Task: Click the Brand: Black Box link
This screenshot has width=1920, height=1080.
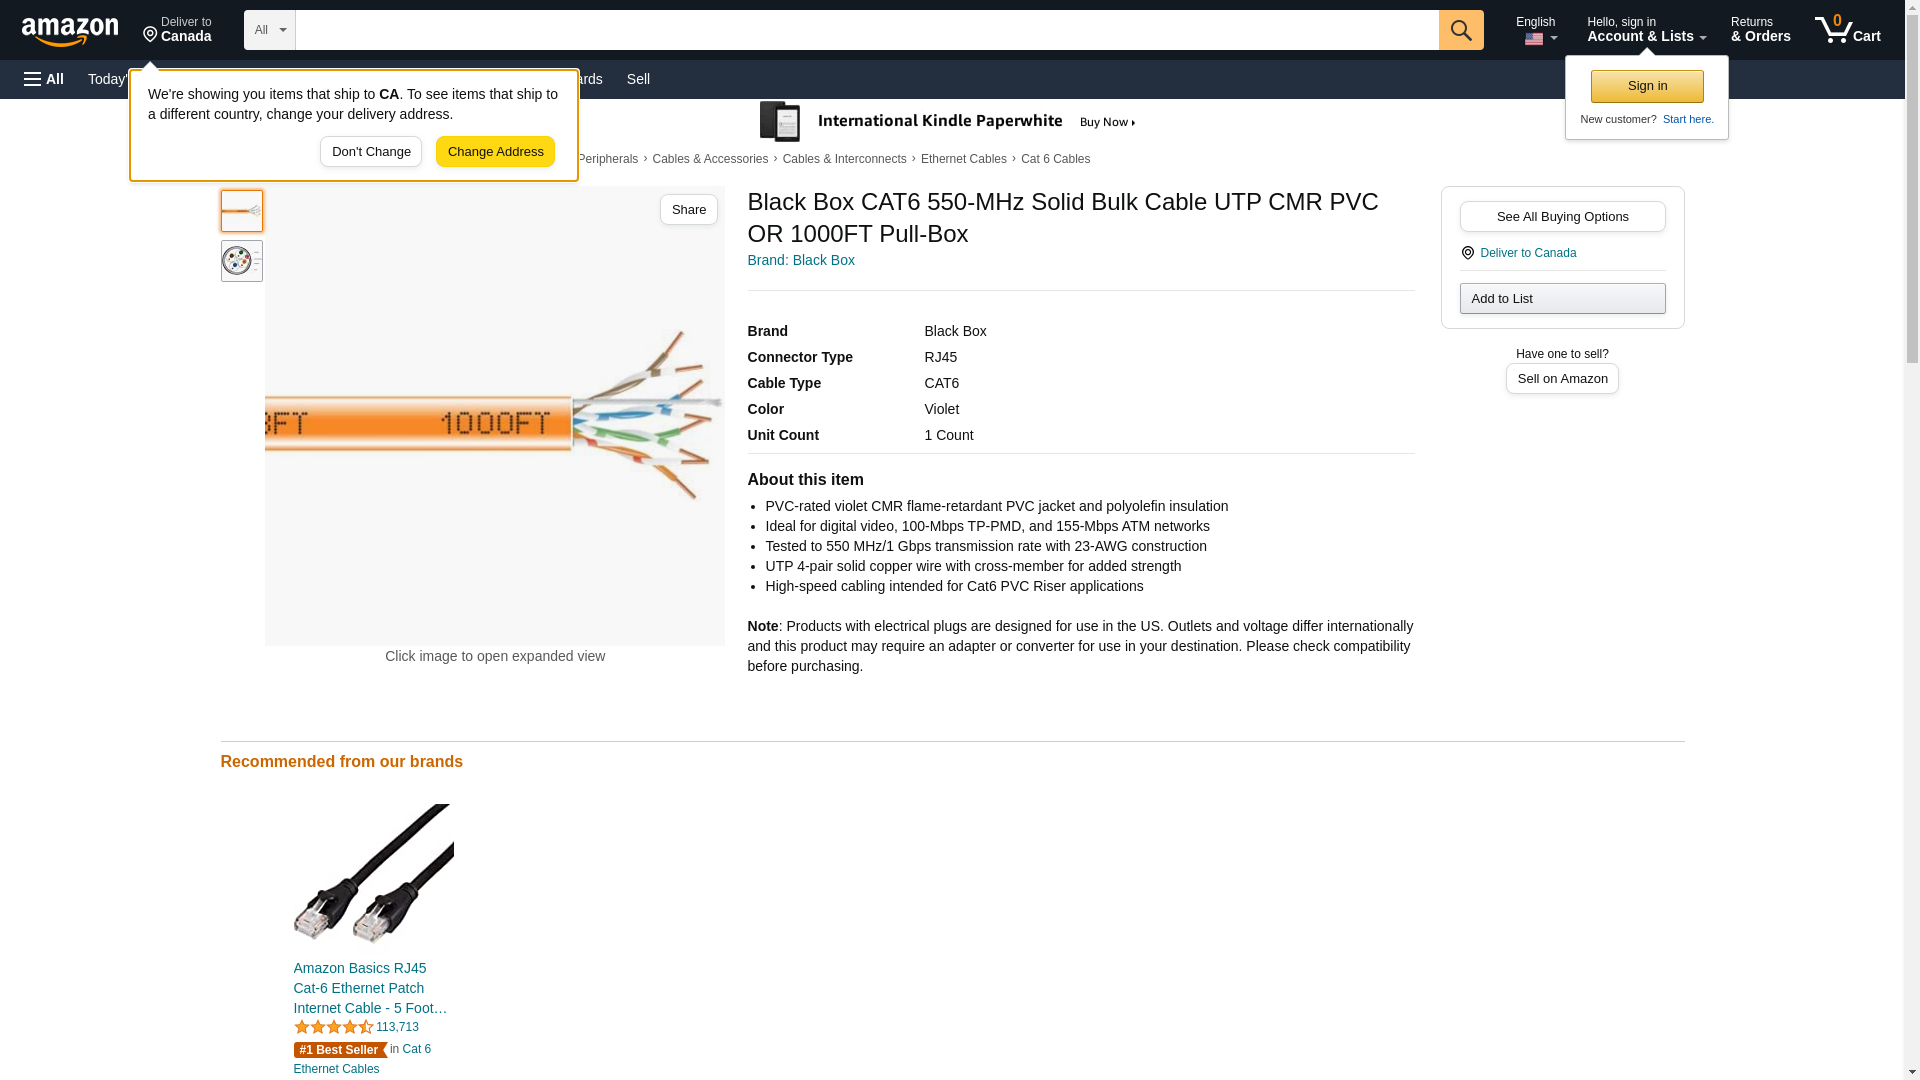Action: (x=800, y=260)
